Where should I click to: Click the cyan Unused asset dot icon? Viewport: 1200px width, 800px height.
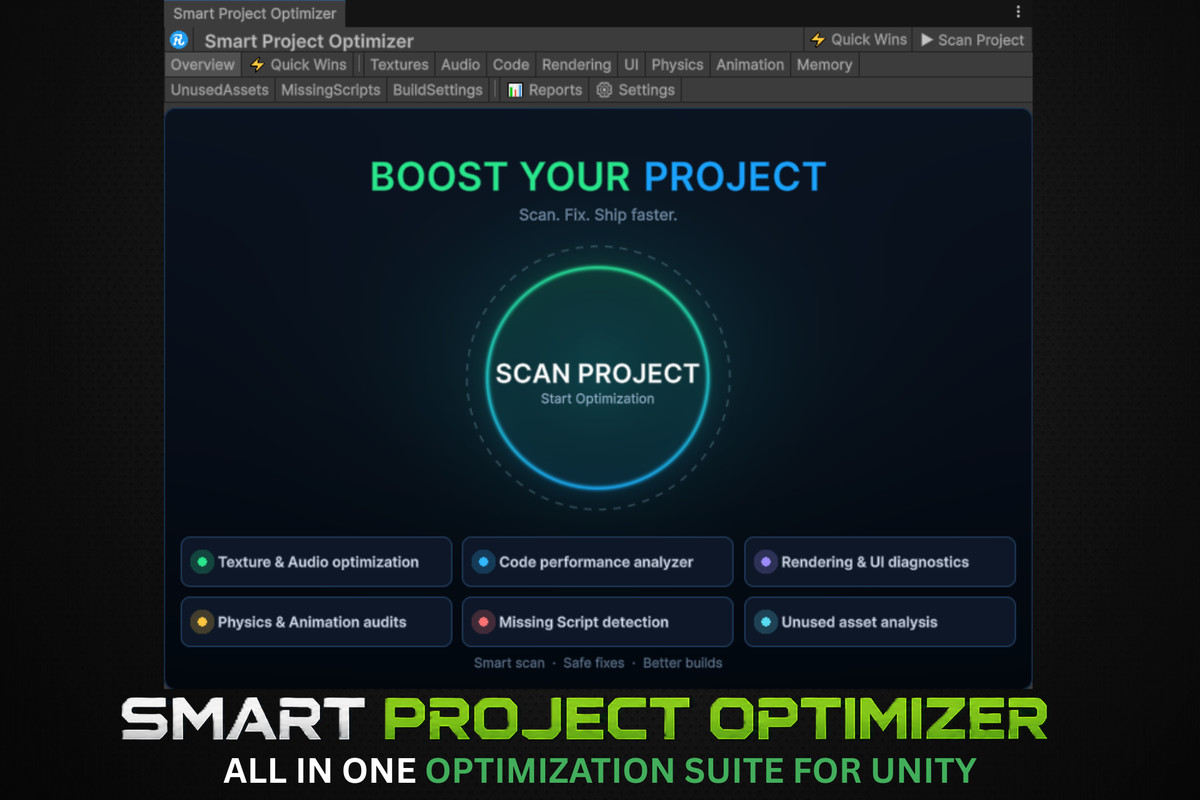pos(765,622)
